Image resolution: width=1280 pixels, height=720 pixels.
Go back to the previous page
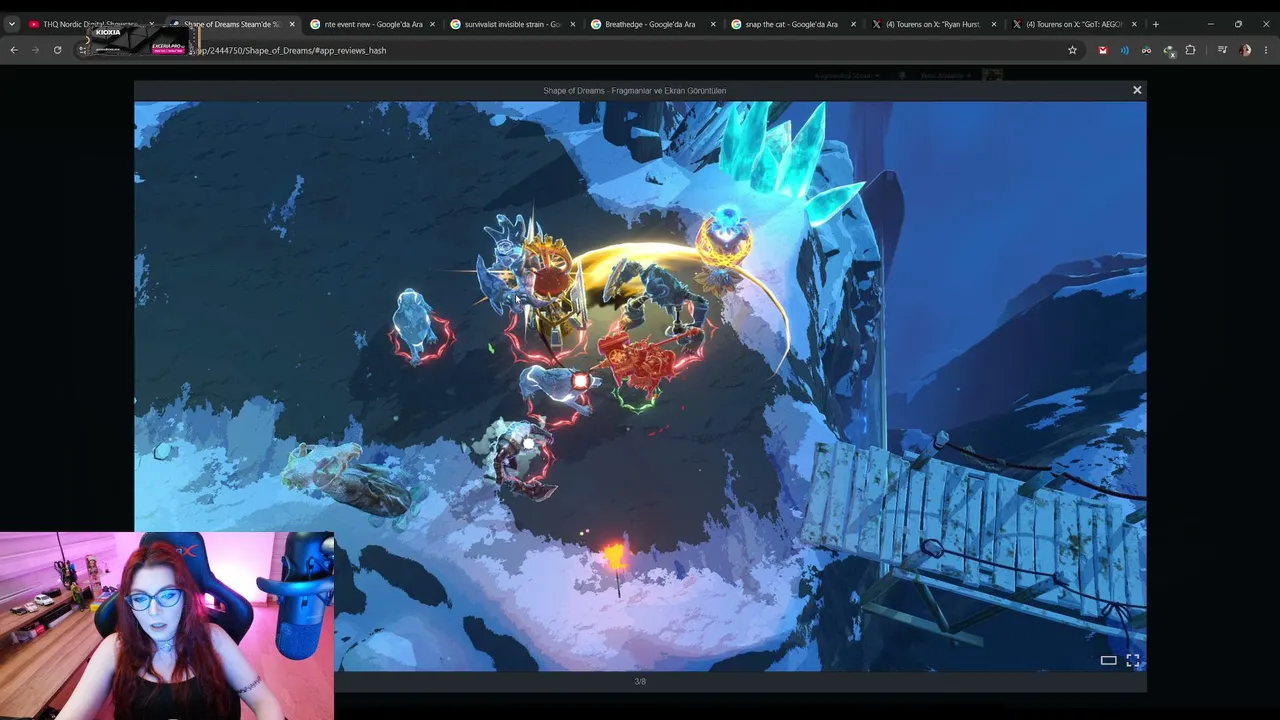tap(14, 50)
